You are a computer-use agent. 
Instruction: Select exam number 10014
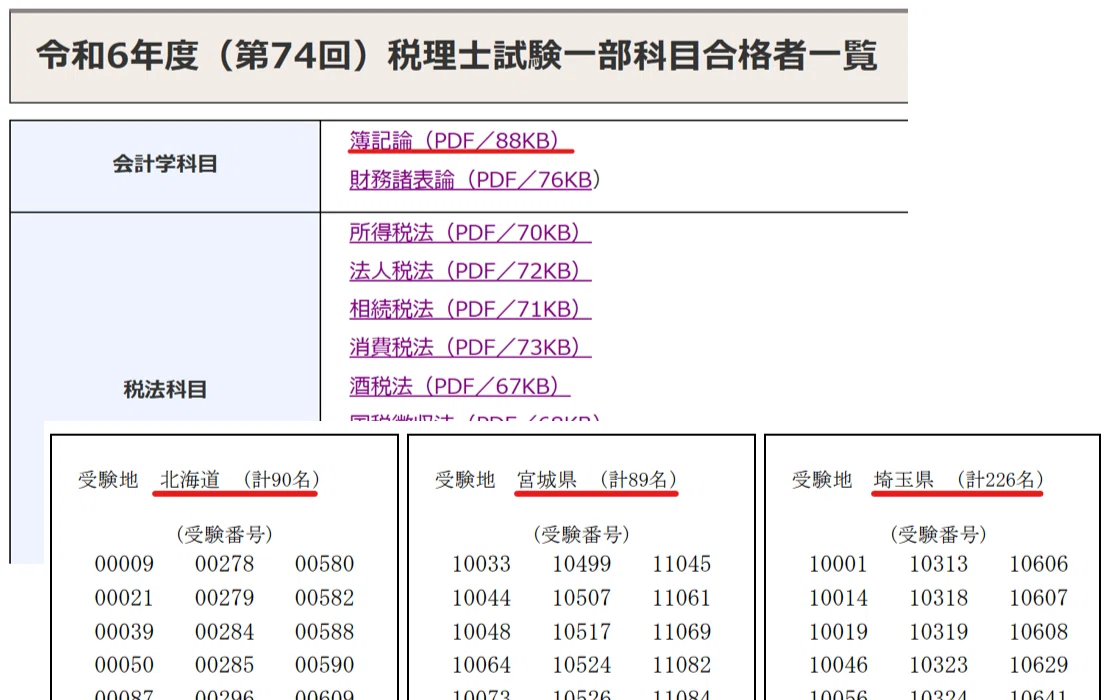(x=838, y=598)
